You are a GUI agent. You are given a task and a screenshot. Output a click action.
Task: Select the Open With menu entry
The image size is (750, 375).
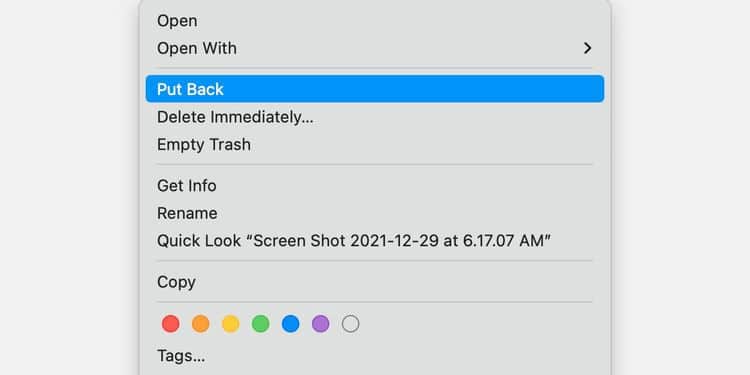pyautogui.click(x=375, y=48)
